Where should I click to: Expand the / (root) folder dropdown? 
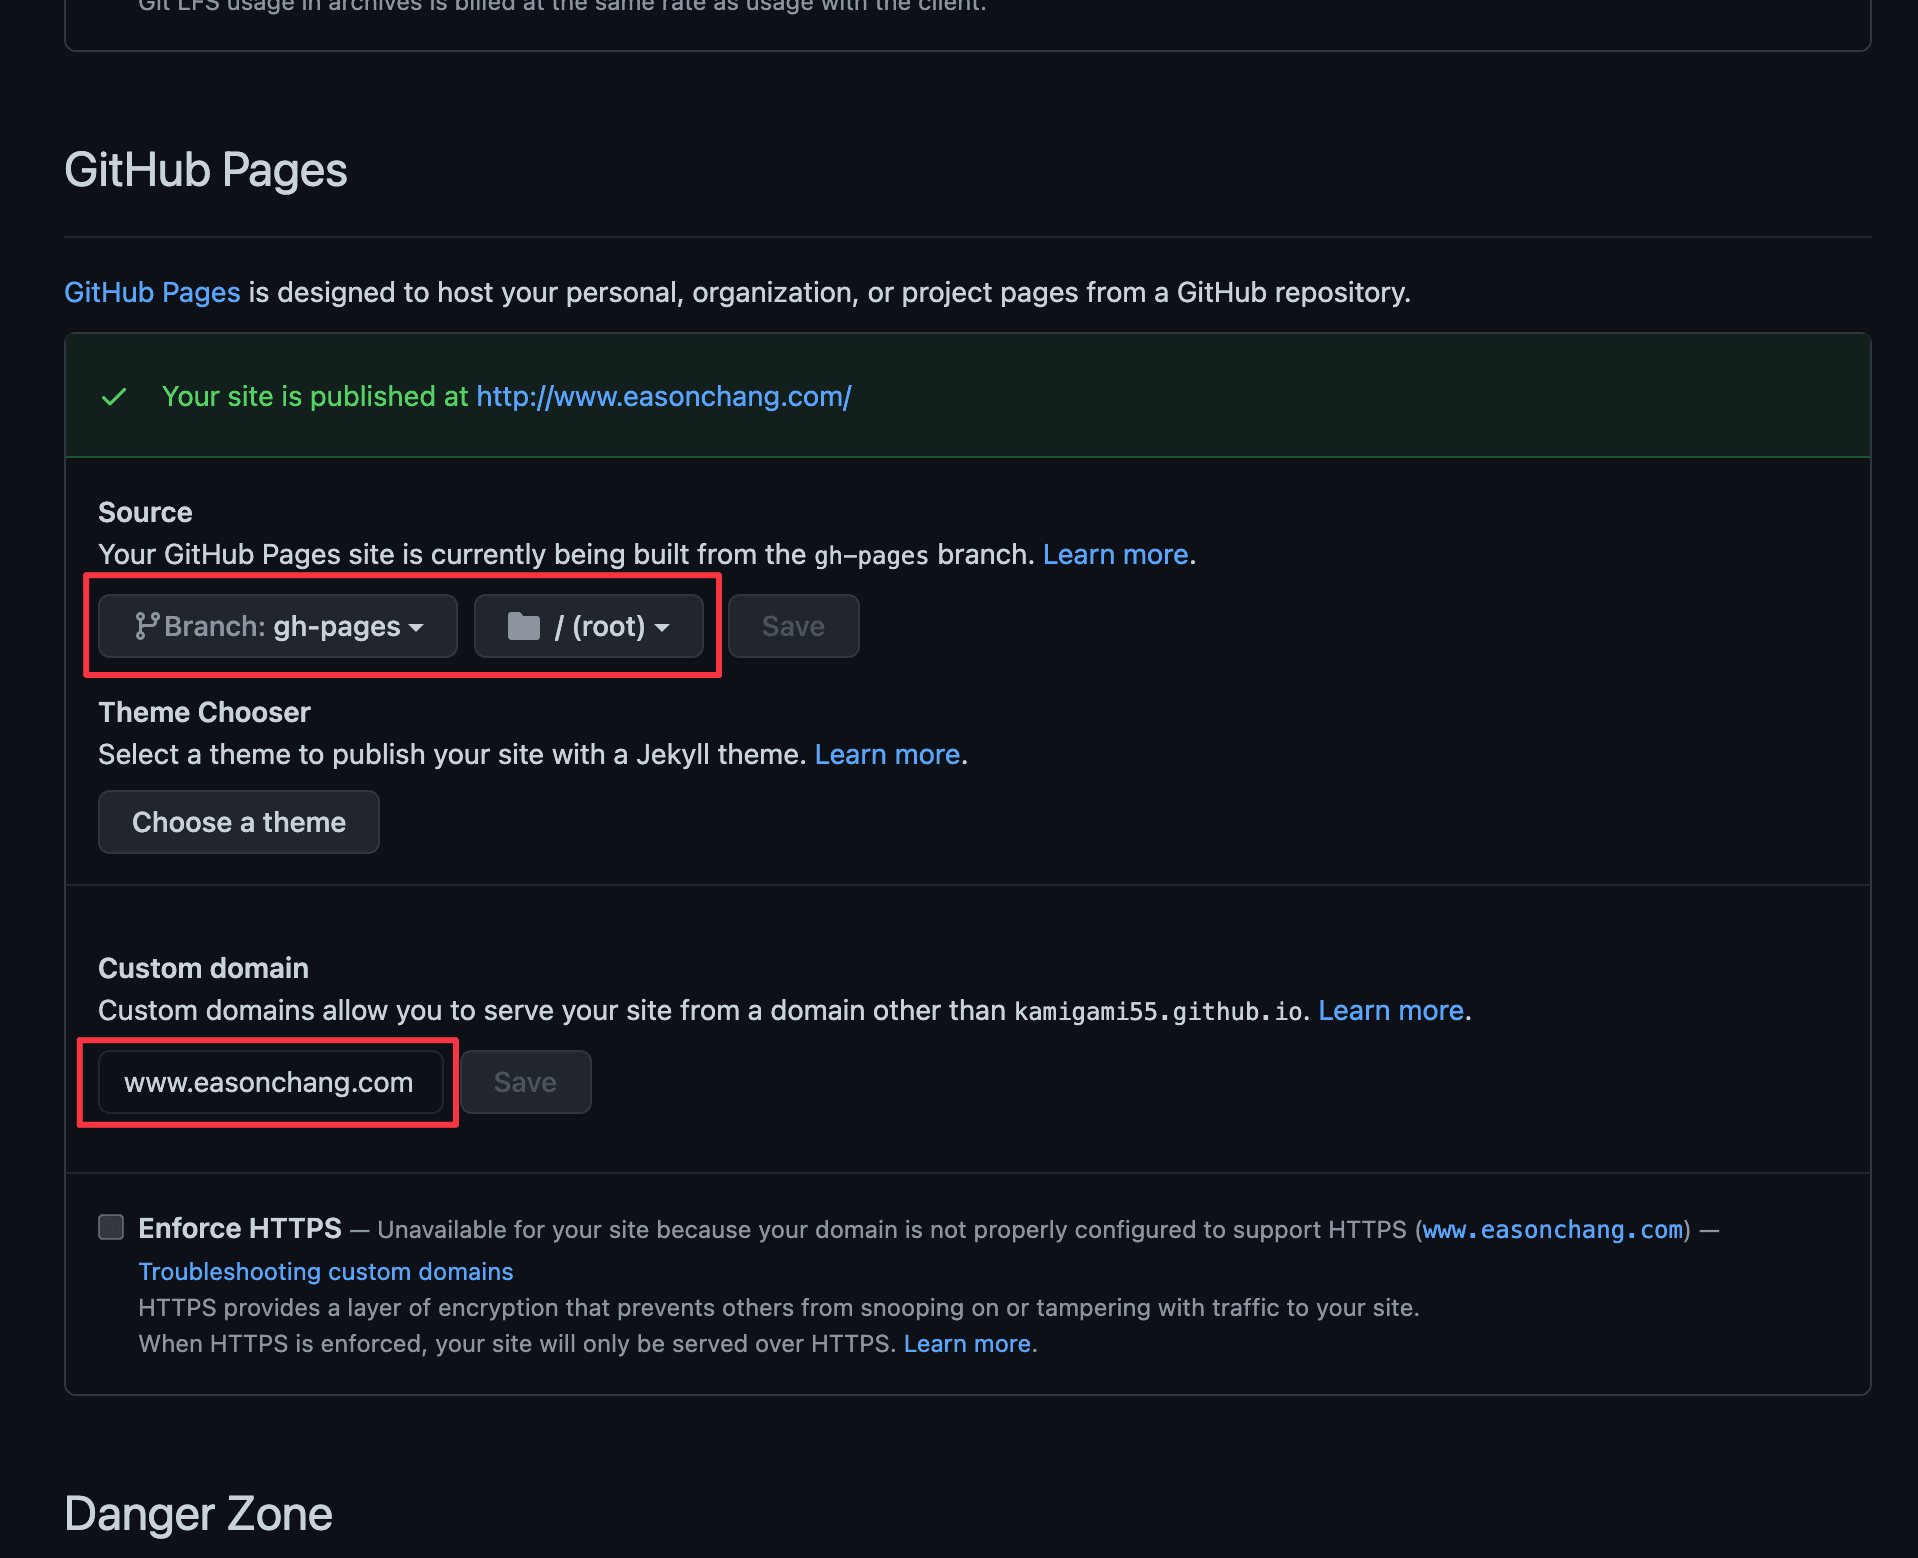[588, 626]
